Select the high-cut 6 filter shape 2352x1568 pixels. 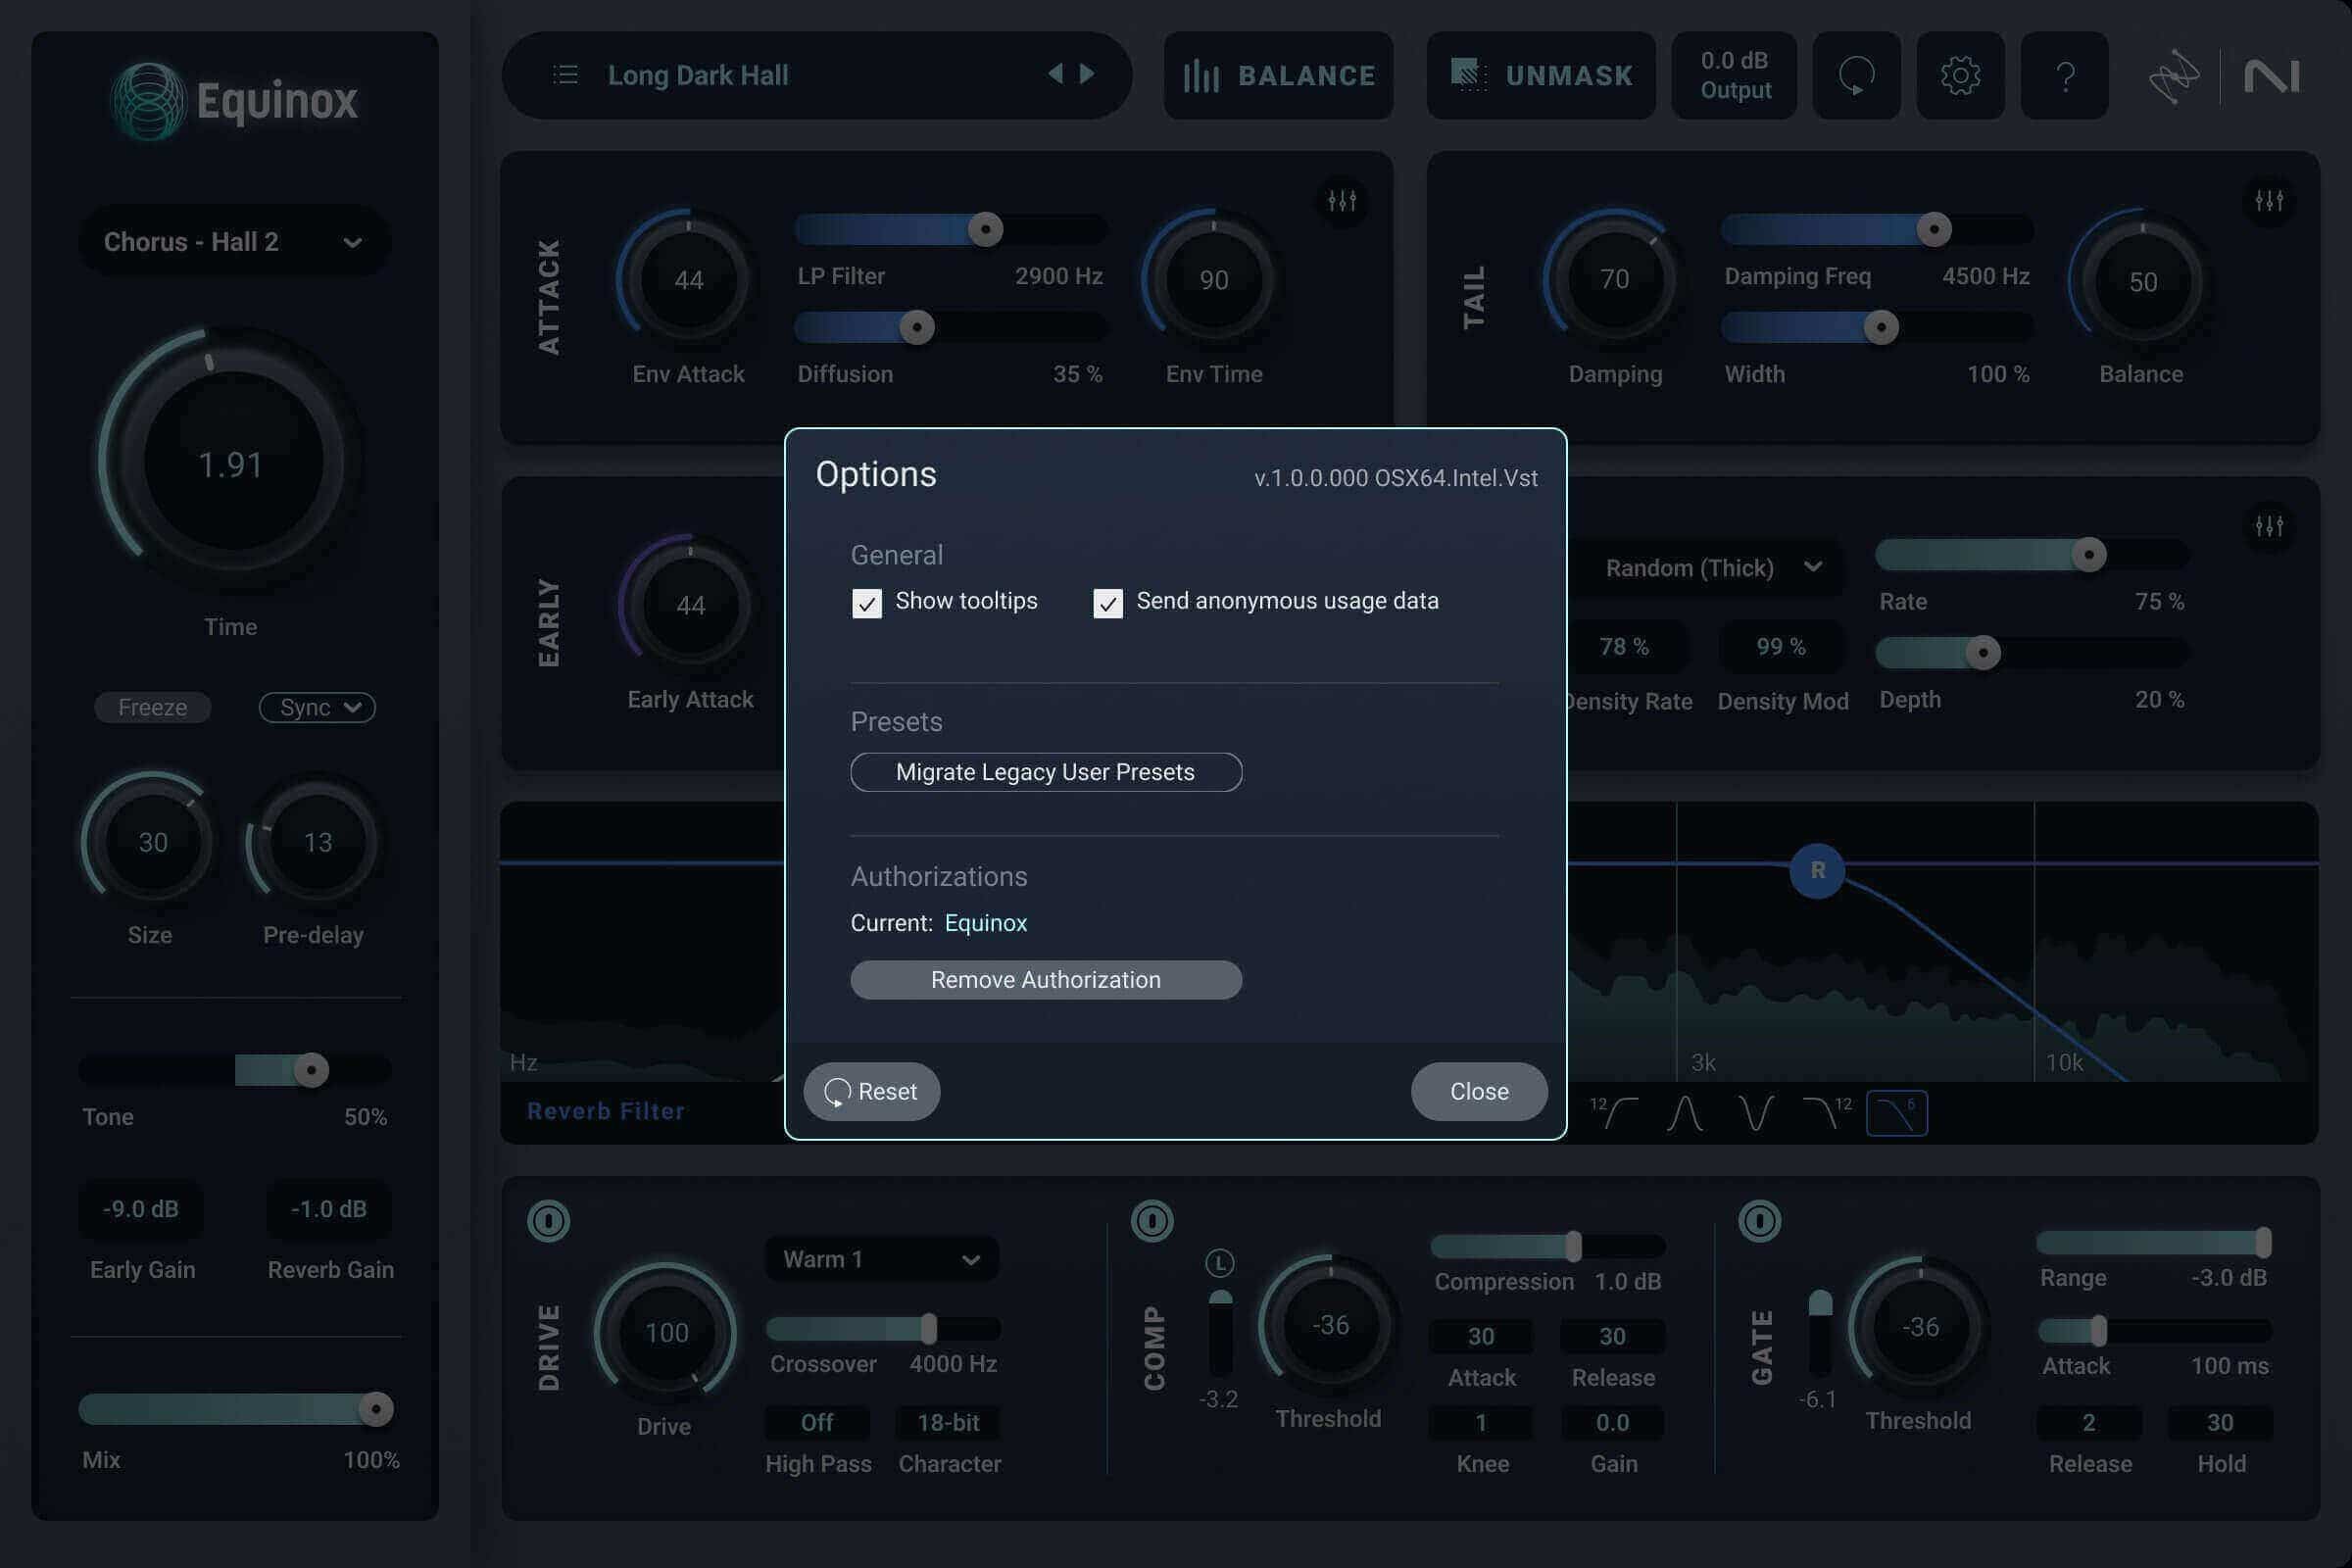(1897, 1113)
